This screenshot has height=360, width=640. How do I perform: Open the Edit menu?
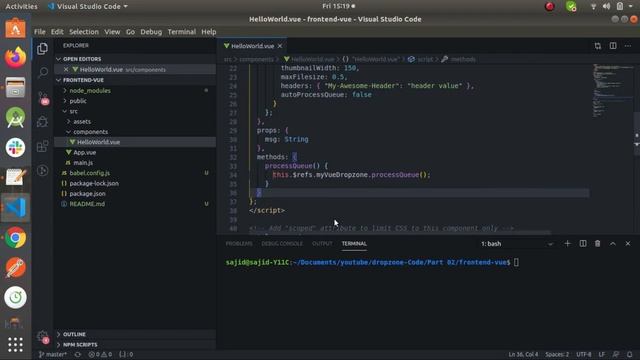pos(57,32)
